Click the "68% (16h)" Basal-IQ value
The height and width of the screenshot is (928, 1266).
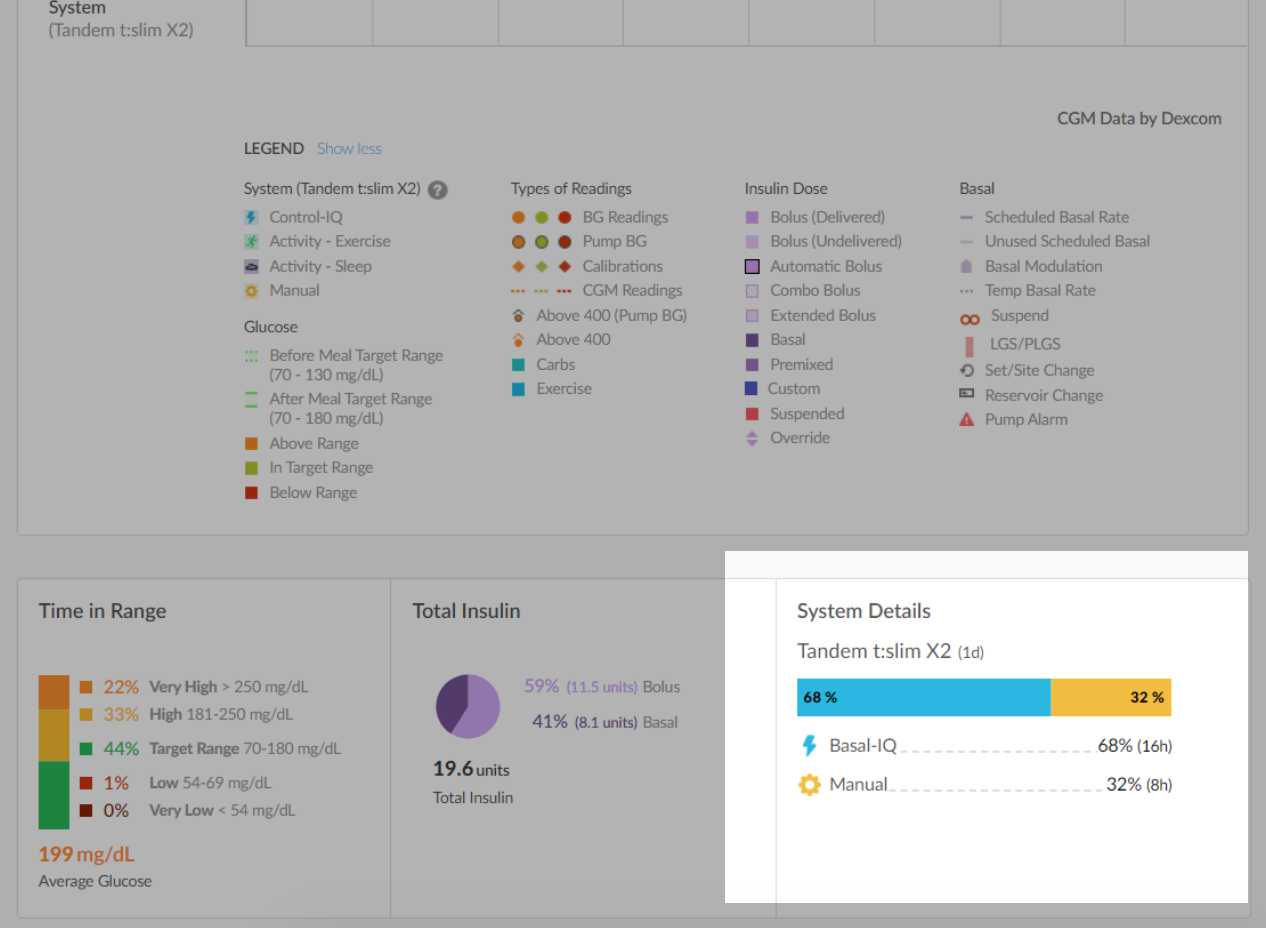pyautogui.click(x=1134, y=746)
